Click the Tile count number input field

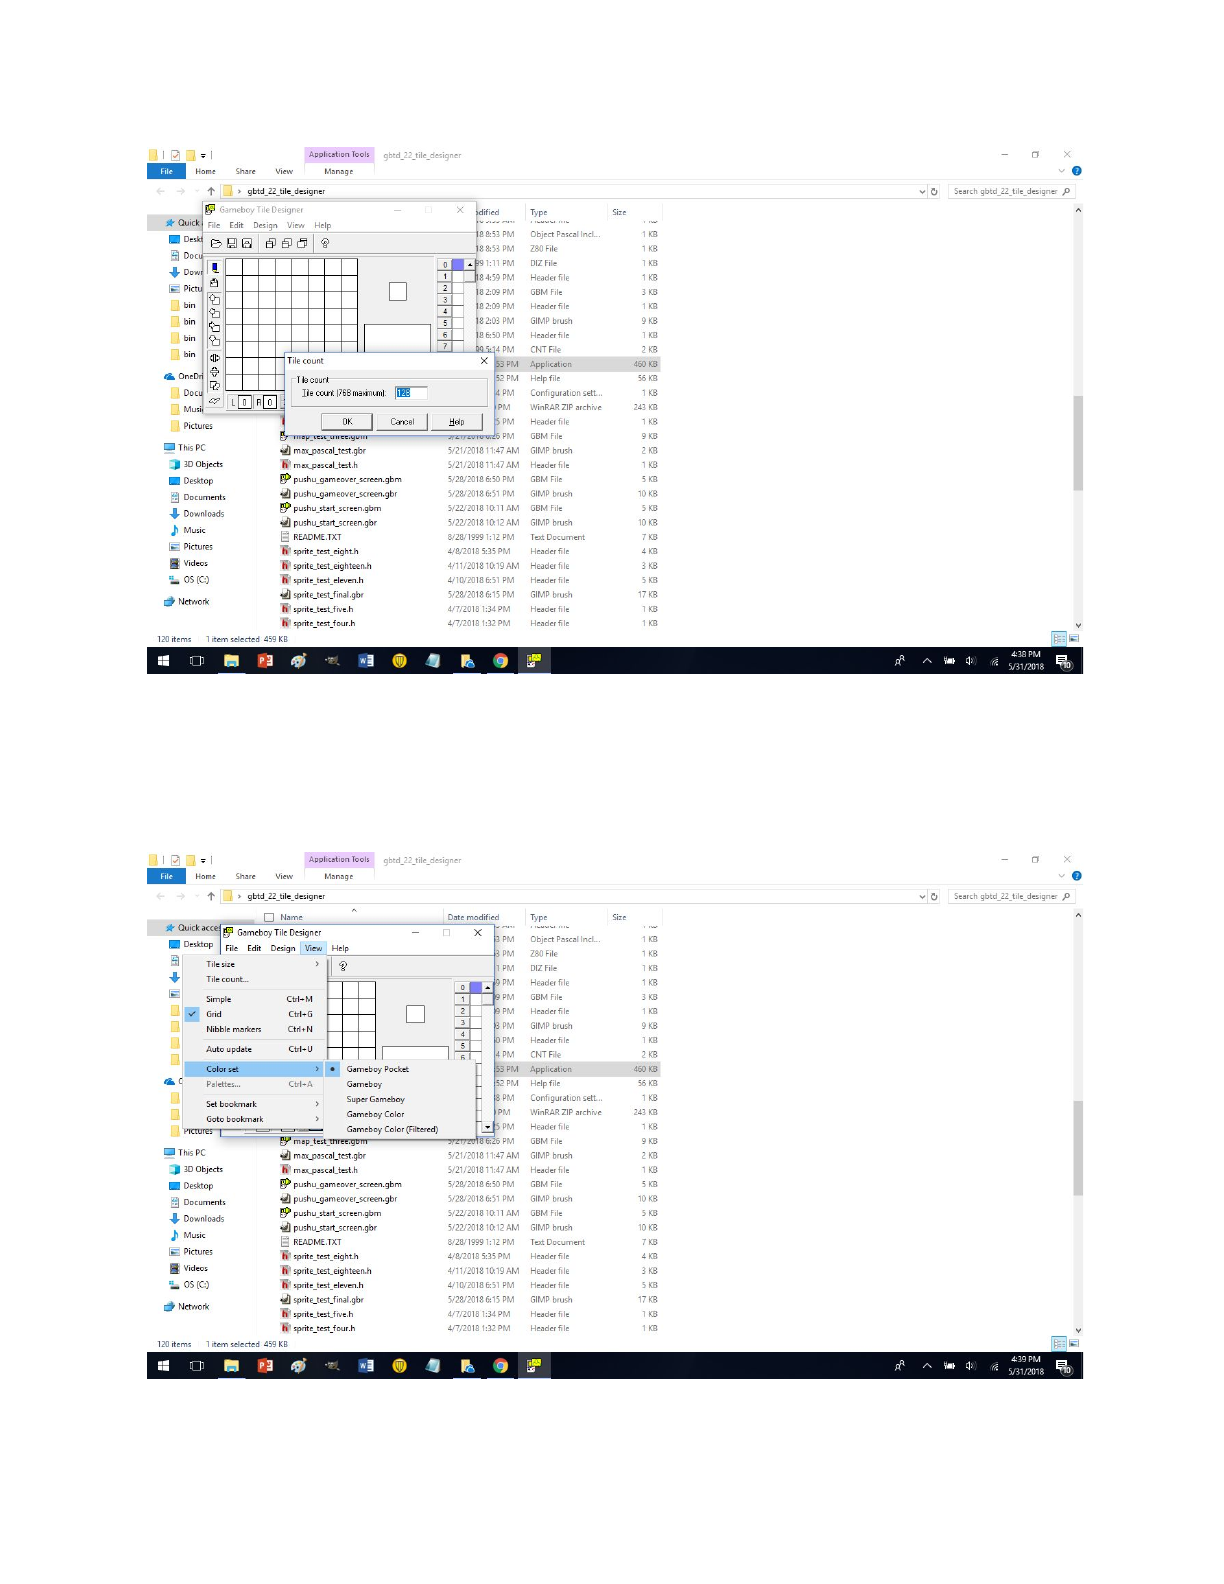[411, 393]
